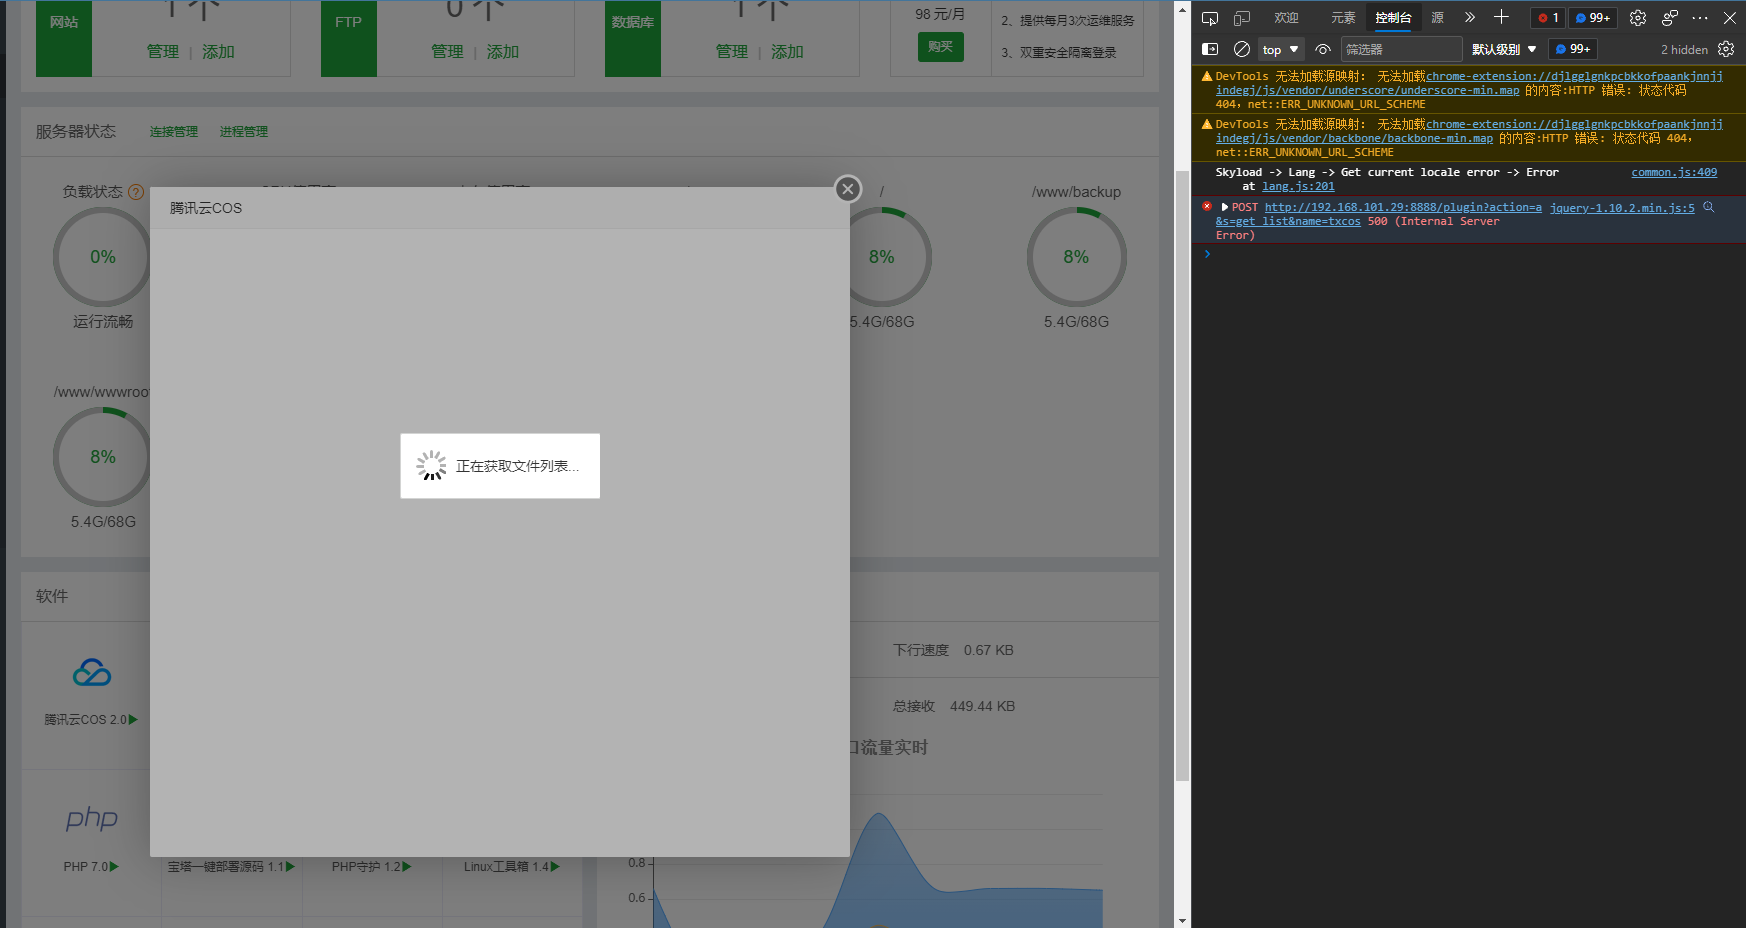Switch to the Sources tab in DevTools

pyautogui.click(x=1437, y=18)
